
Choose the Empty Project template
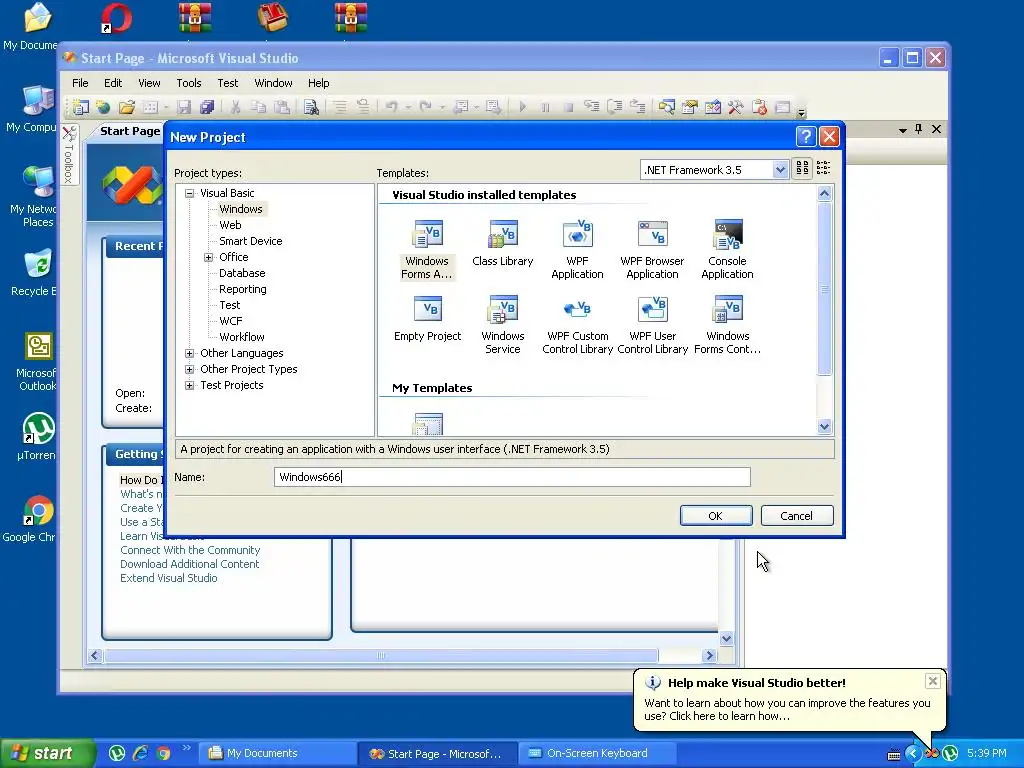pyautogui.click(x=427, y=319)
